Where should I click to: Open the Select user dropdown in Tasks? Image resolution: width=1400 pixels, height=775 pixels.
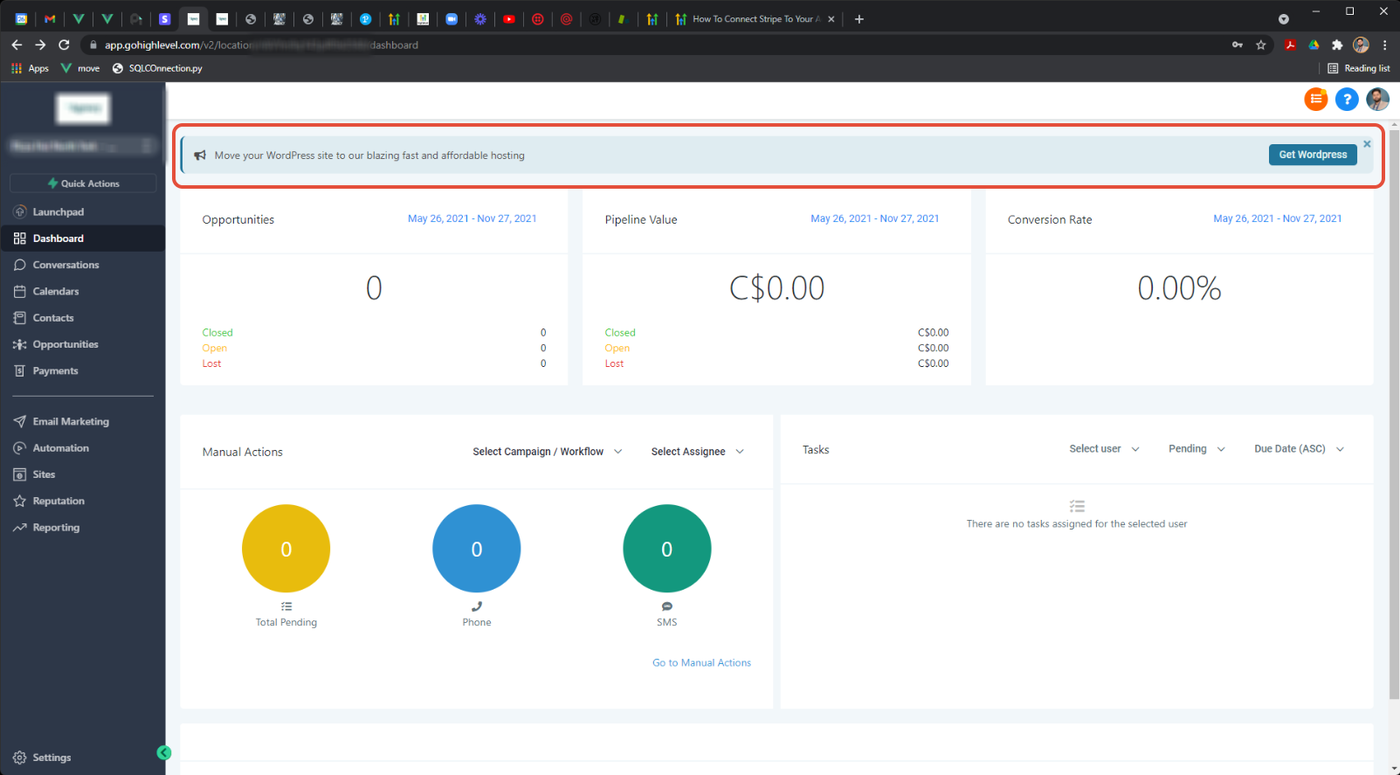[x=1104, y=449]
